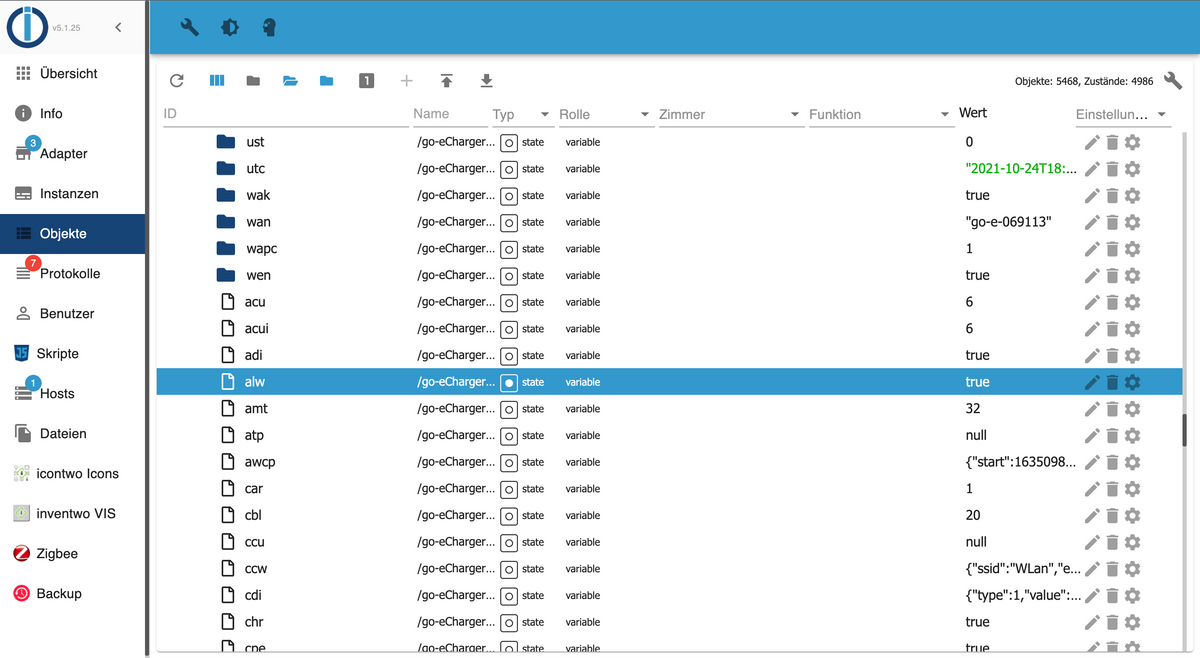Open Benutzer page in sidebar
Screen dimensions: 1200x658
tap(72, 313)
